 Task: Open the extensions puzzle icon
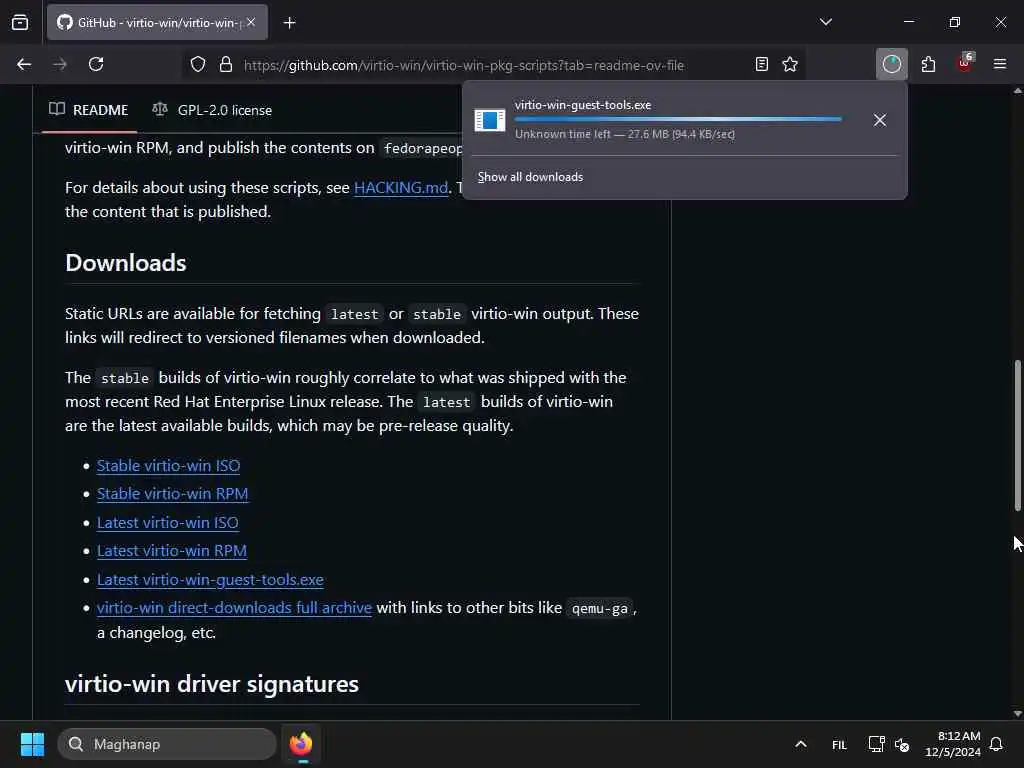[x=928, y=65]
